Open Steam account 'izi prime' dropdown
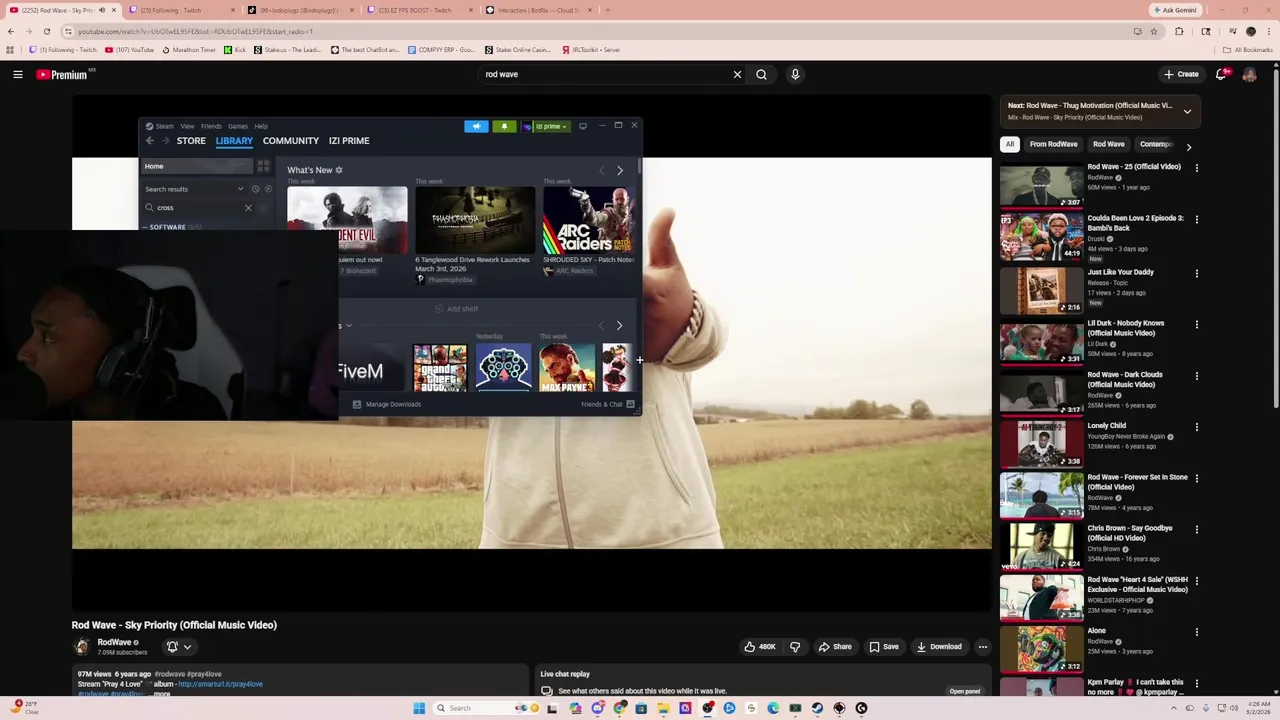The width and height of the screenshot is (1280, 720). click(545, 126)
